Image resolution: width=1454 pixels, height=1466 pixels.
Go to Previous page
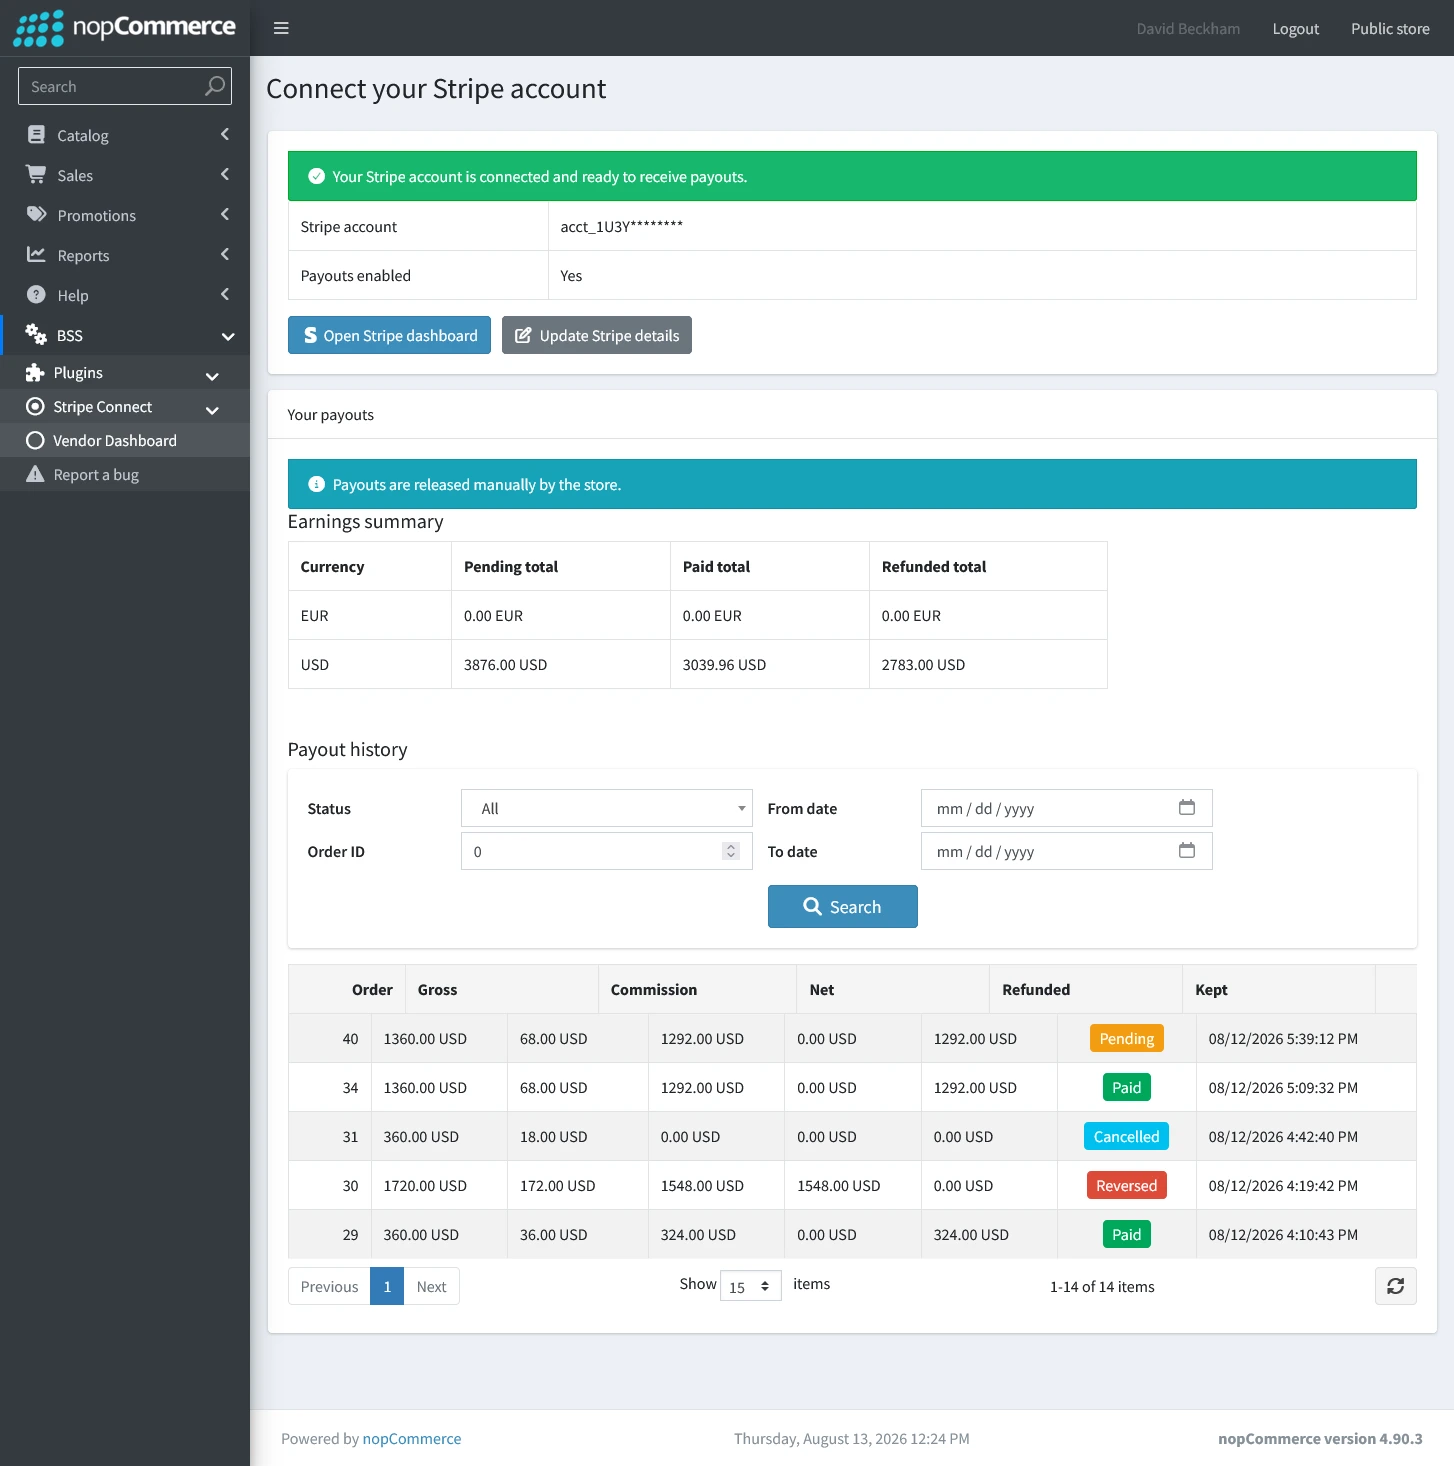point(329,1287)
